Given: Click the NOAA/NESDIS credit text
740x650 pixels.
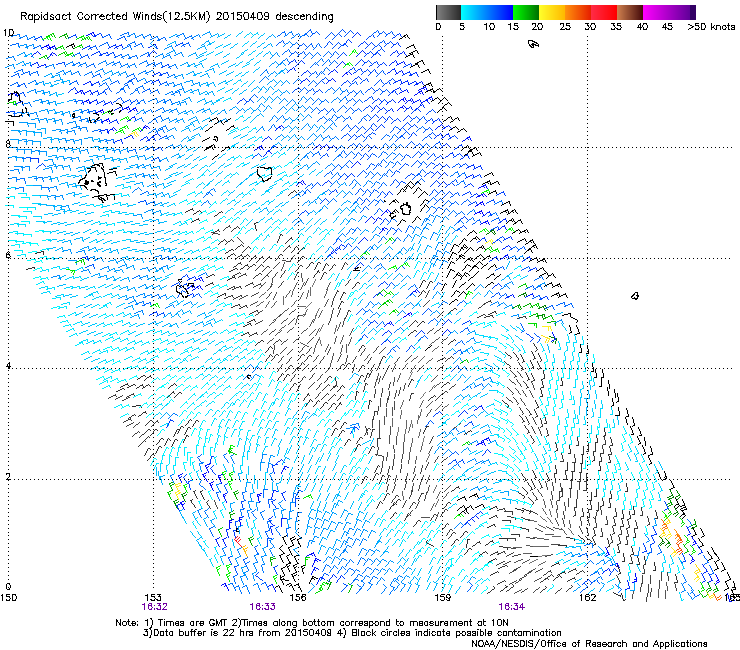Looking at the screenshot, I should (x=589, y=644).
